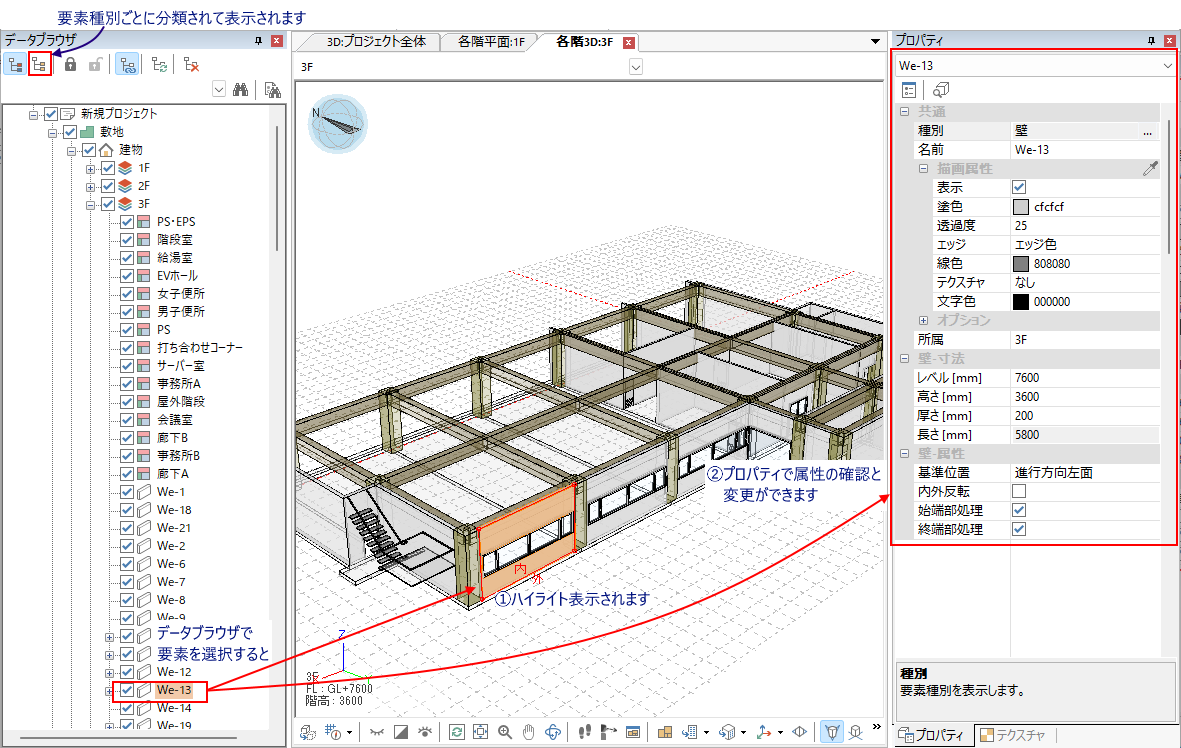Click the tree delete icon with red X
Viewport: 1181px width, 748px height.
pos(192,65)
